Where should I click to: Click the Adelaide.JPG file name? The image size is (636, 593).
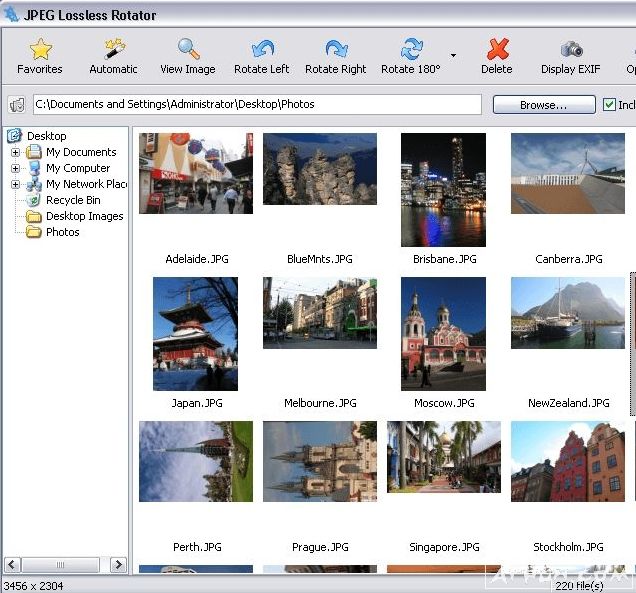(x=197, y=259)
